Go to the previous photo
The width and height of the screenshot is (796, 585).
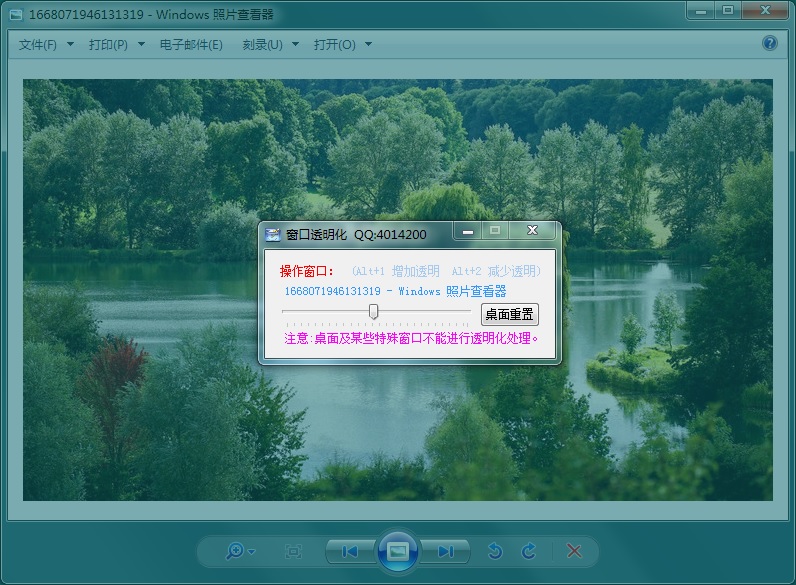pyautogui.click(x=350, y=551)
